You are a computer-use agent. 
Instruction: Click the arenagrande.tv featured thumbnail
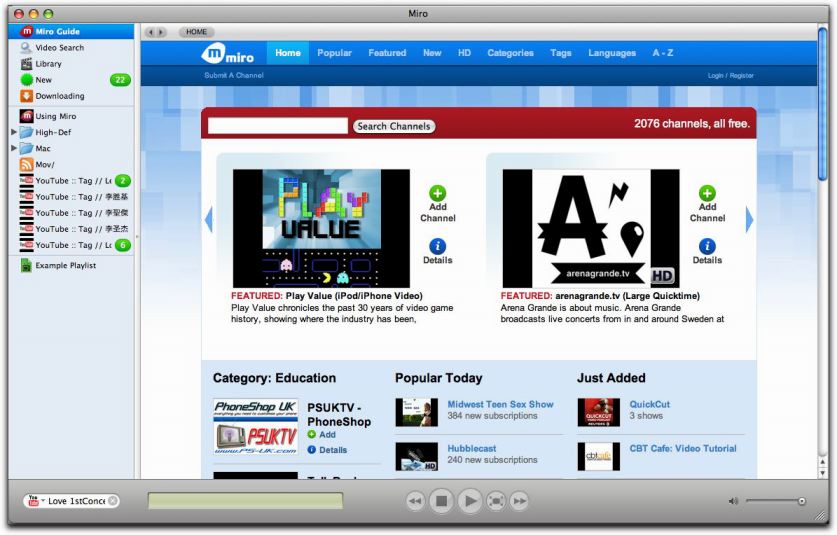[591, 229]
